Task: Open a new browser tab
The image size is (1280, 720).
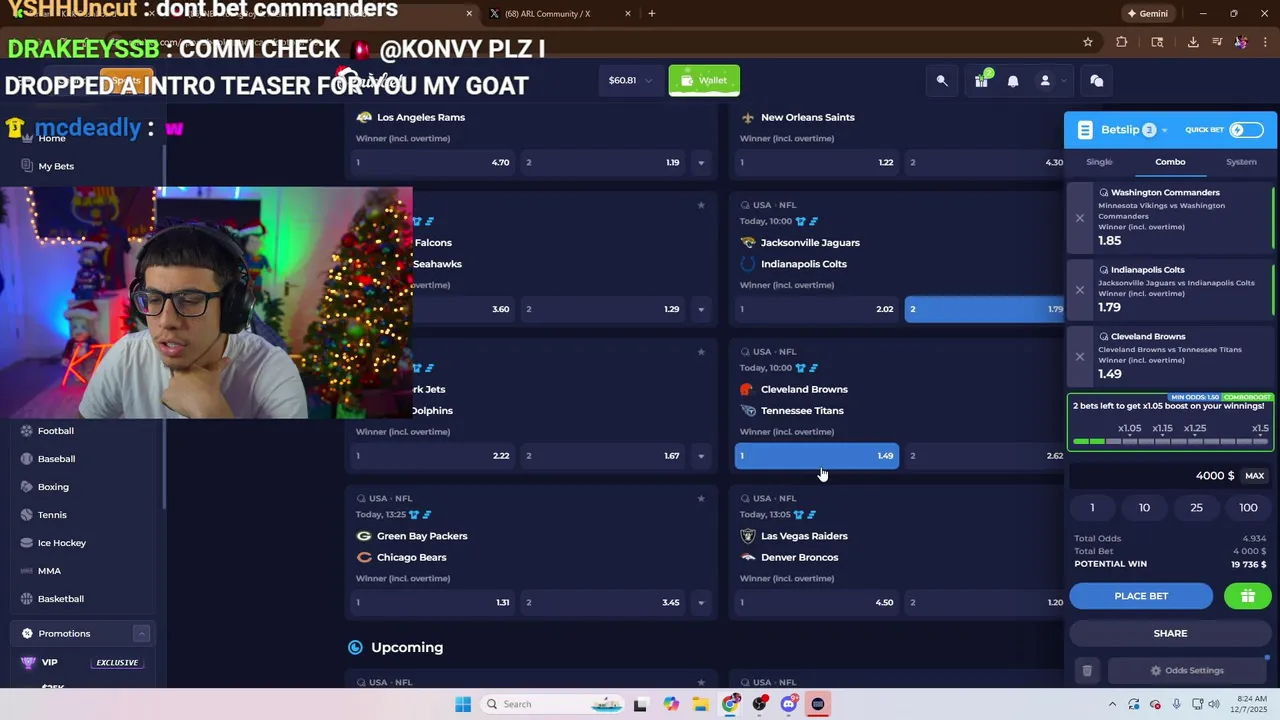Action: [x=652, y=14]
